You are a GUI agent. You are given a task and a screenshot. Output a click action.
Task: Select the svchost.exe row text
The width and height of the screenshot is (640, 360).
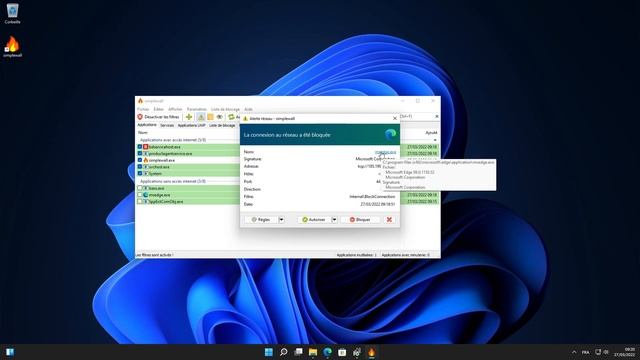(x=159, y=167)
